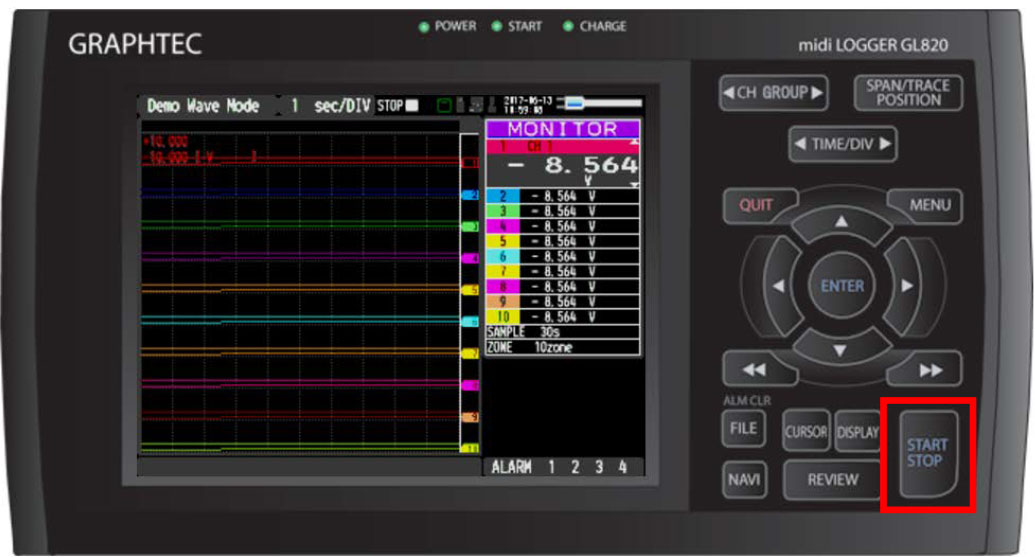
Task: Select channel 9 row in monitor list
Action: (x=562, y=302)
